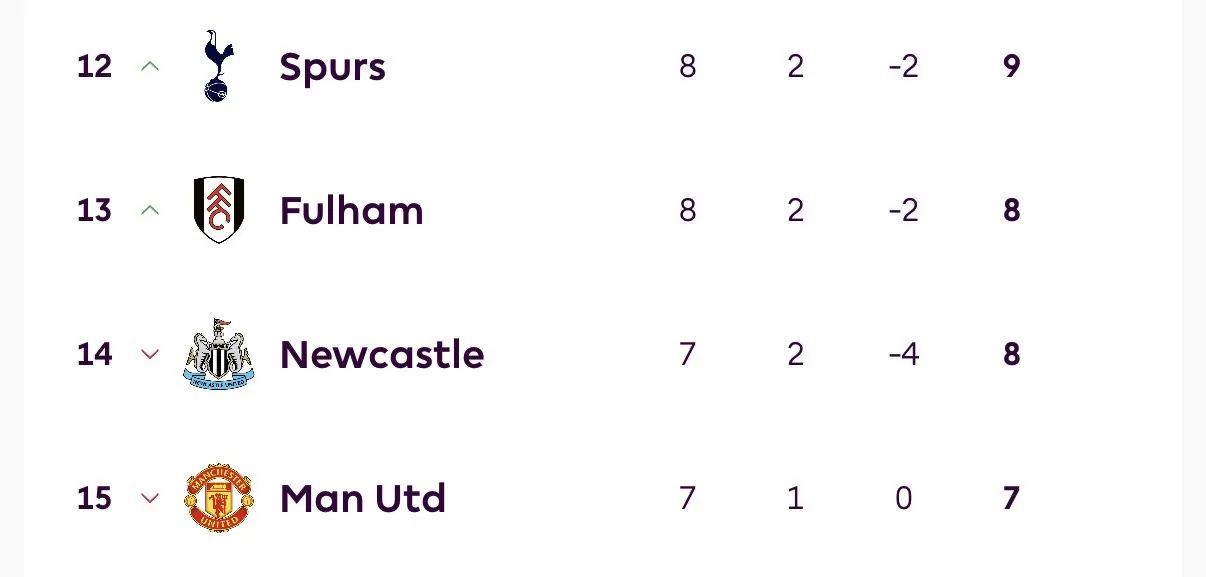Open the Newcastle team name link
Screen dimensions: 1206x577
tap(382, 354)
